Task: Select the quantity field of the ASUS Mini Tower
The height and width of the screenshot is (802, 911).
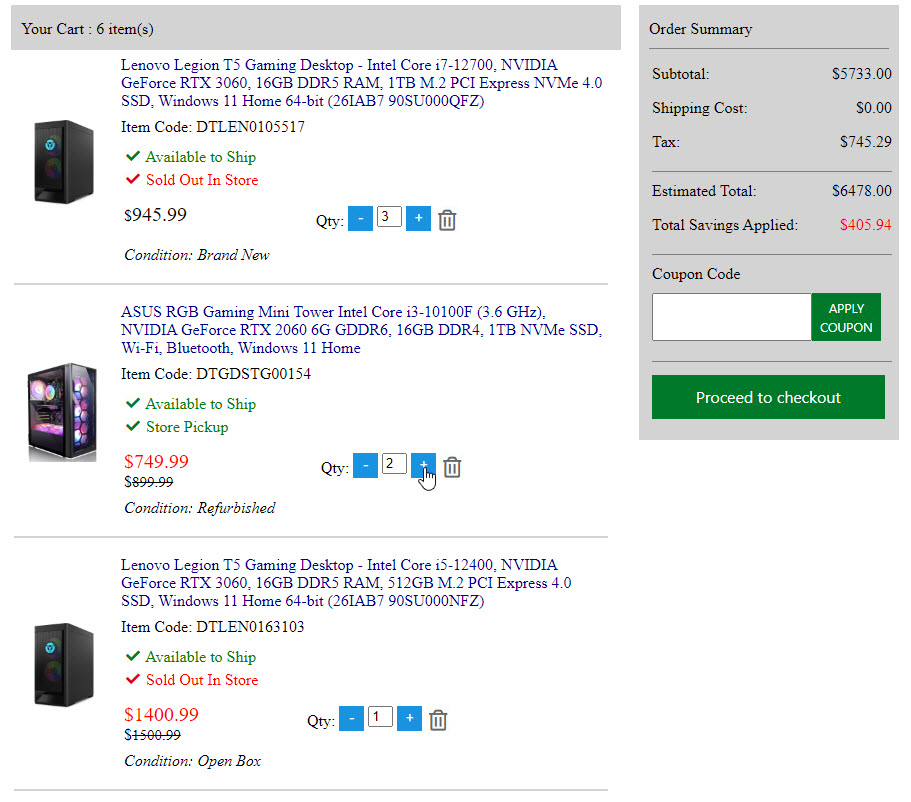Action: tap(394, 464)
